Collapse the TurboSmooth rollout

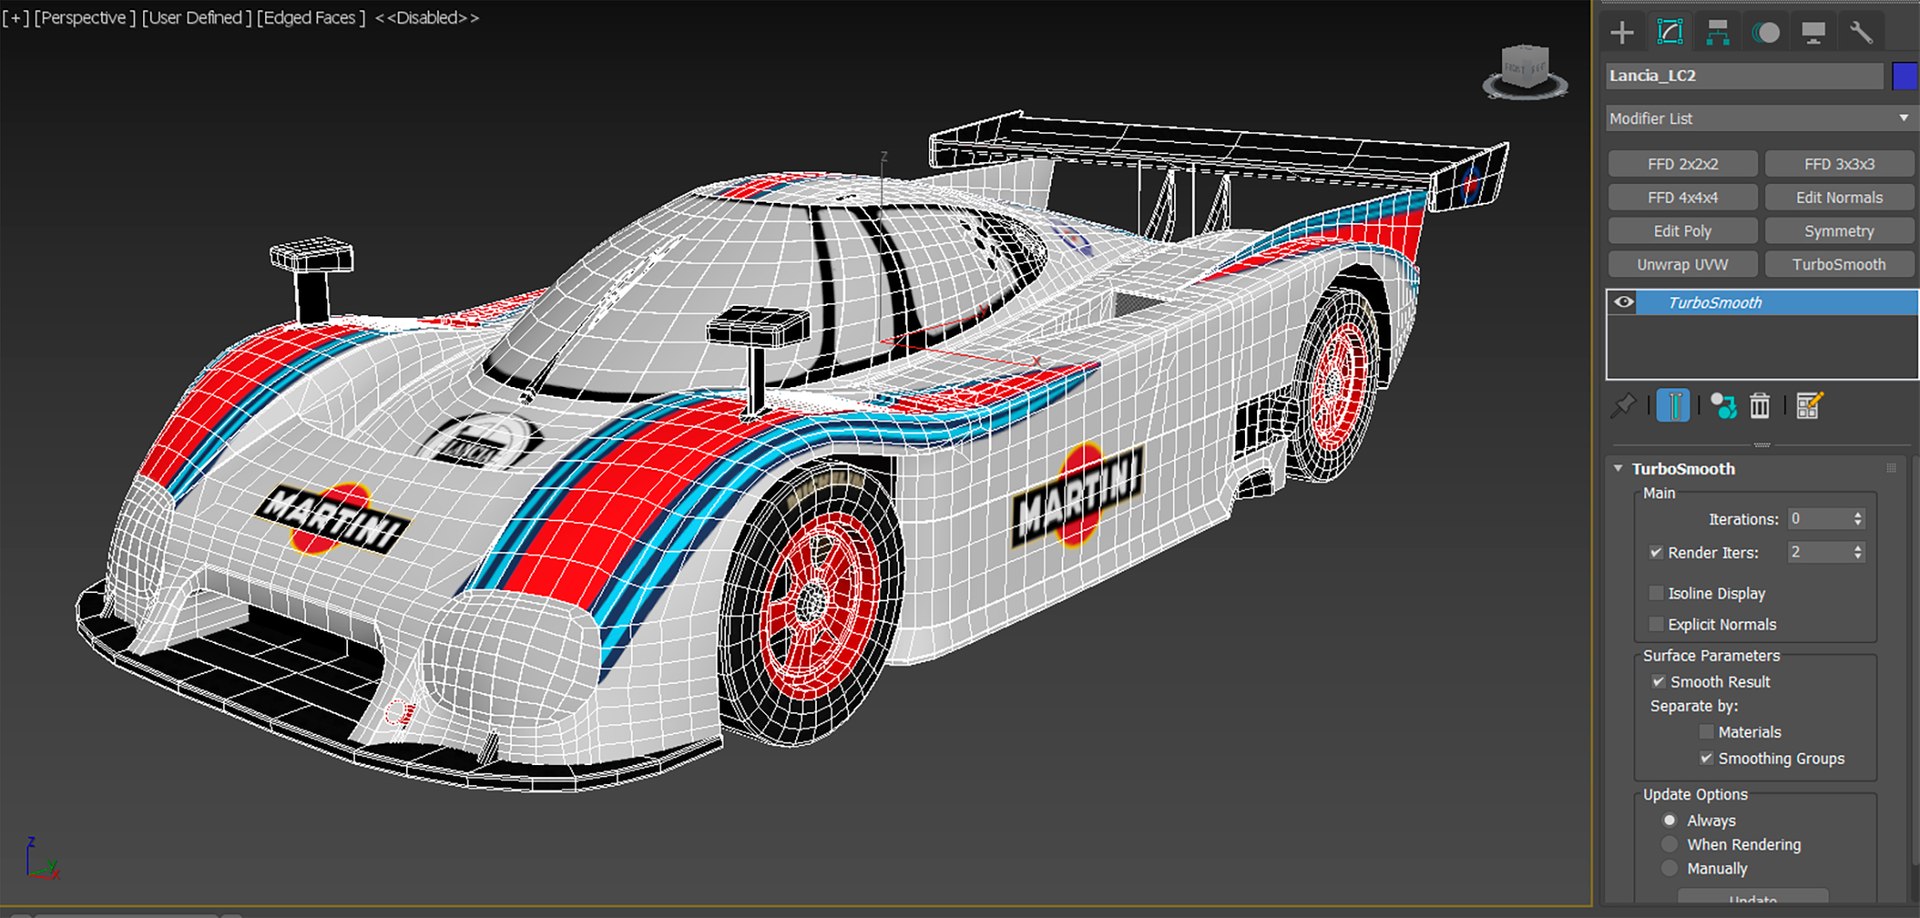pos(1618,468)
